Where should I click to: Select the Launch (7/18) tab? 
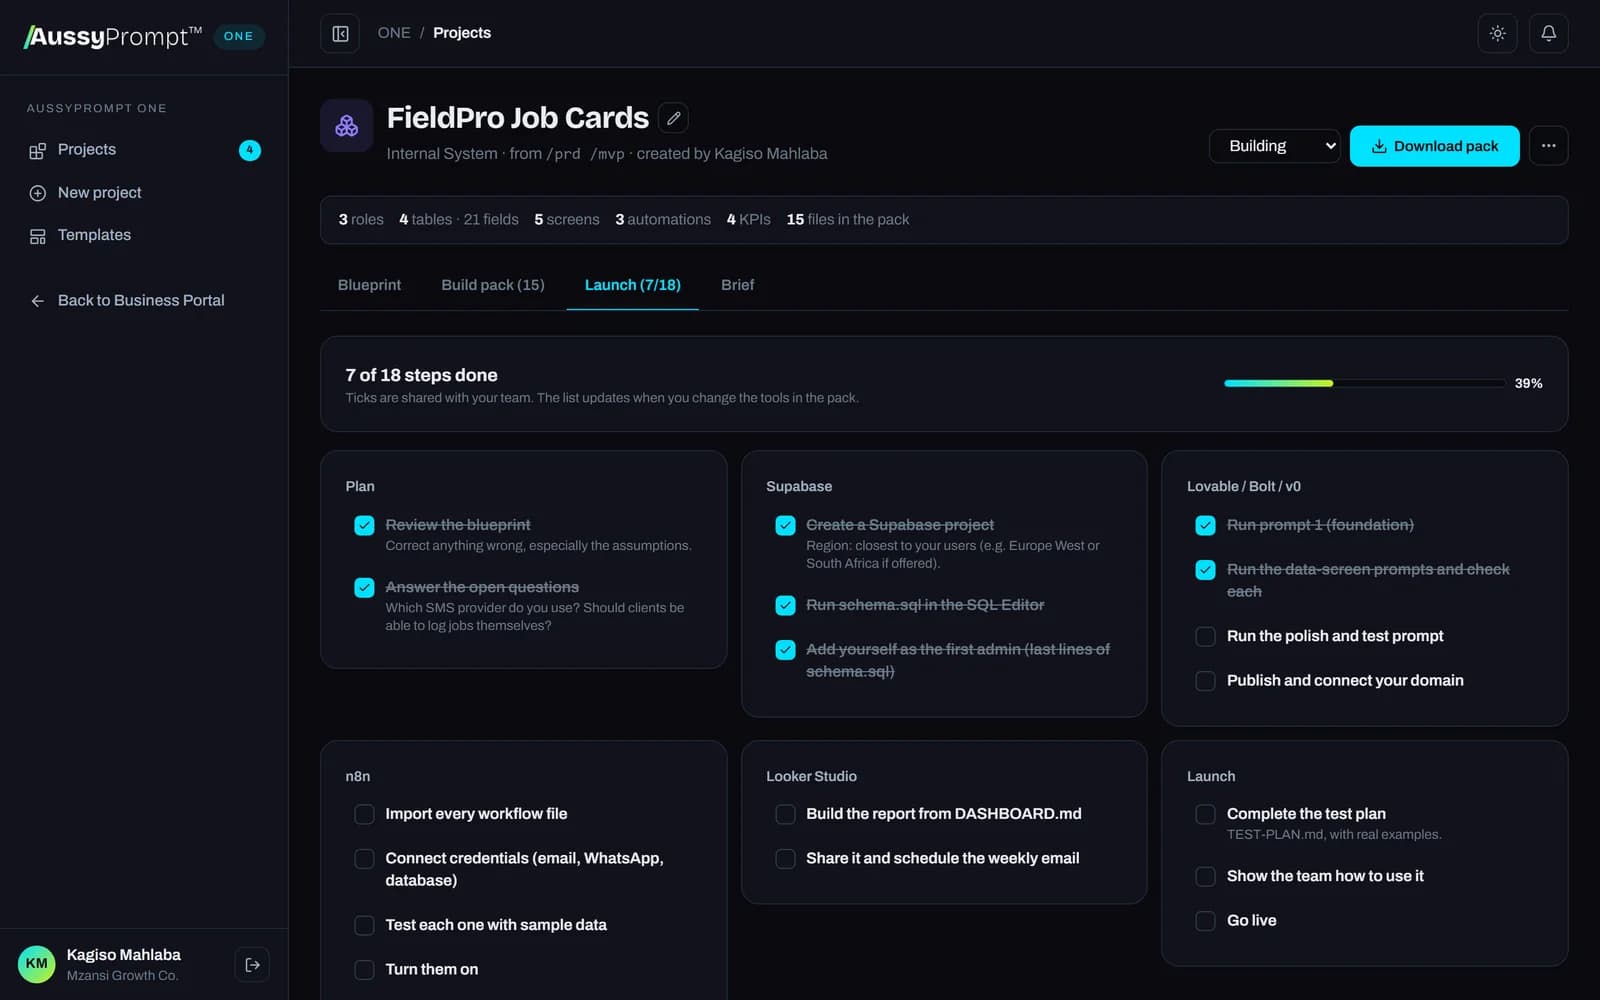(x=632, y=286)
